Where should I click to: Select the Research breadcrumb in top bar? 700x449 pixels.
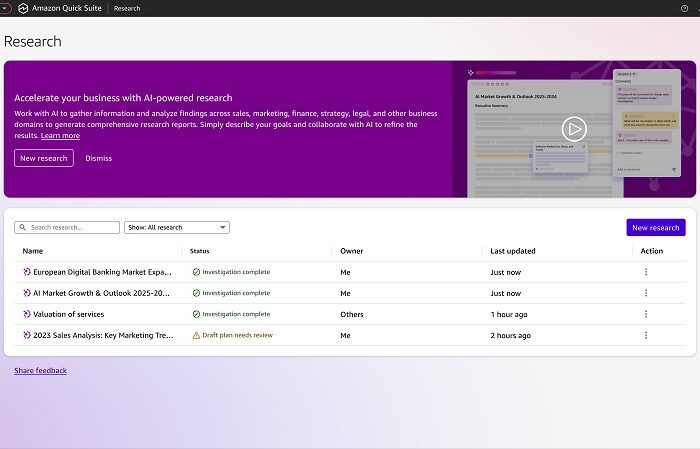127,8
